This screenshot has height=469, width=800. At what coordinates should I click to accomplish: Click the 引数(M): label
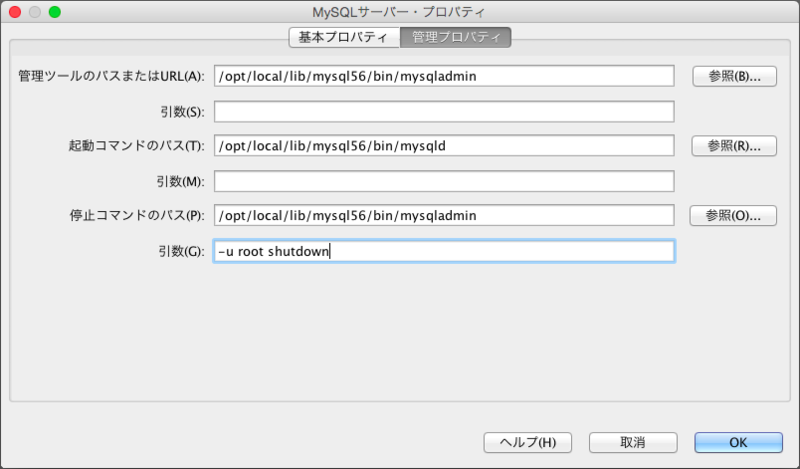180,181
